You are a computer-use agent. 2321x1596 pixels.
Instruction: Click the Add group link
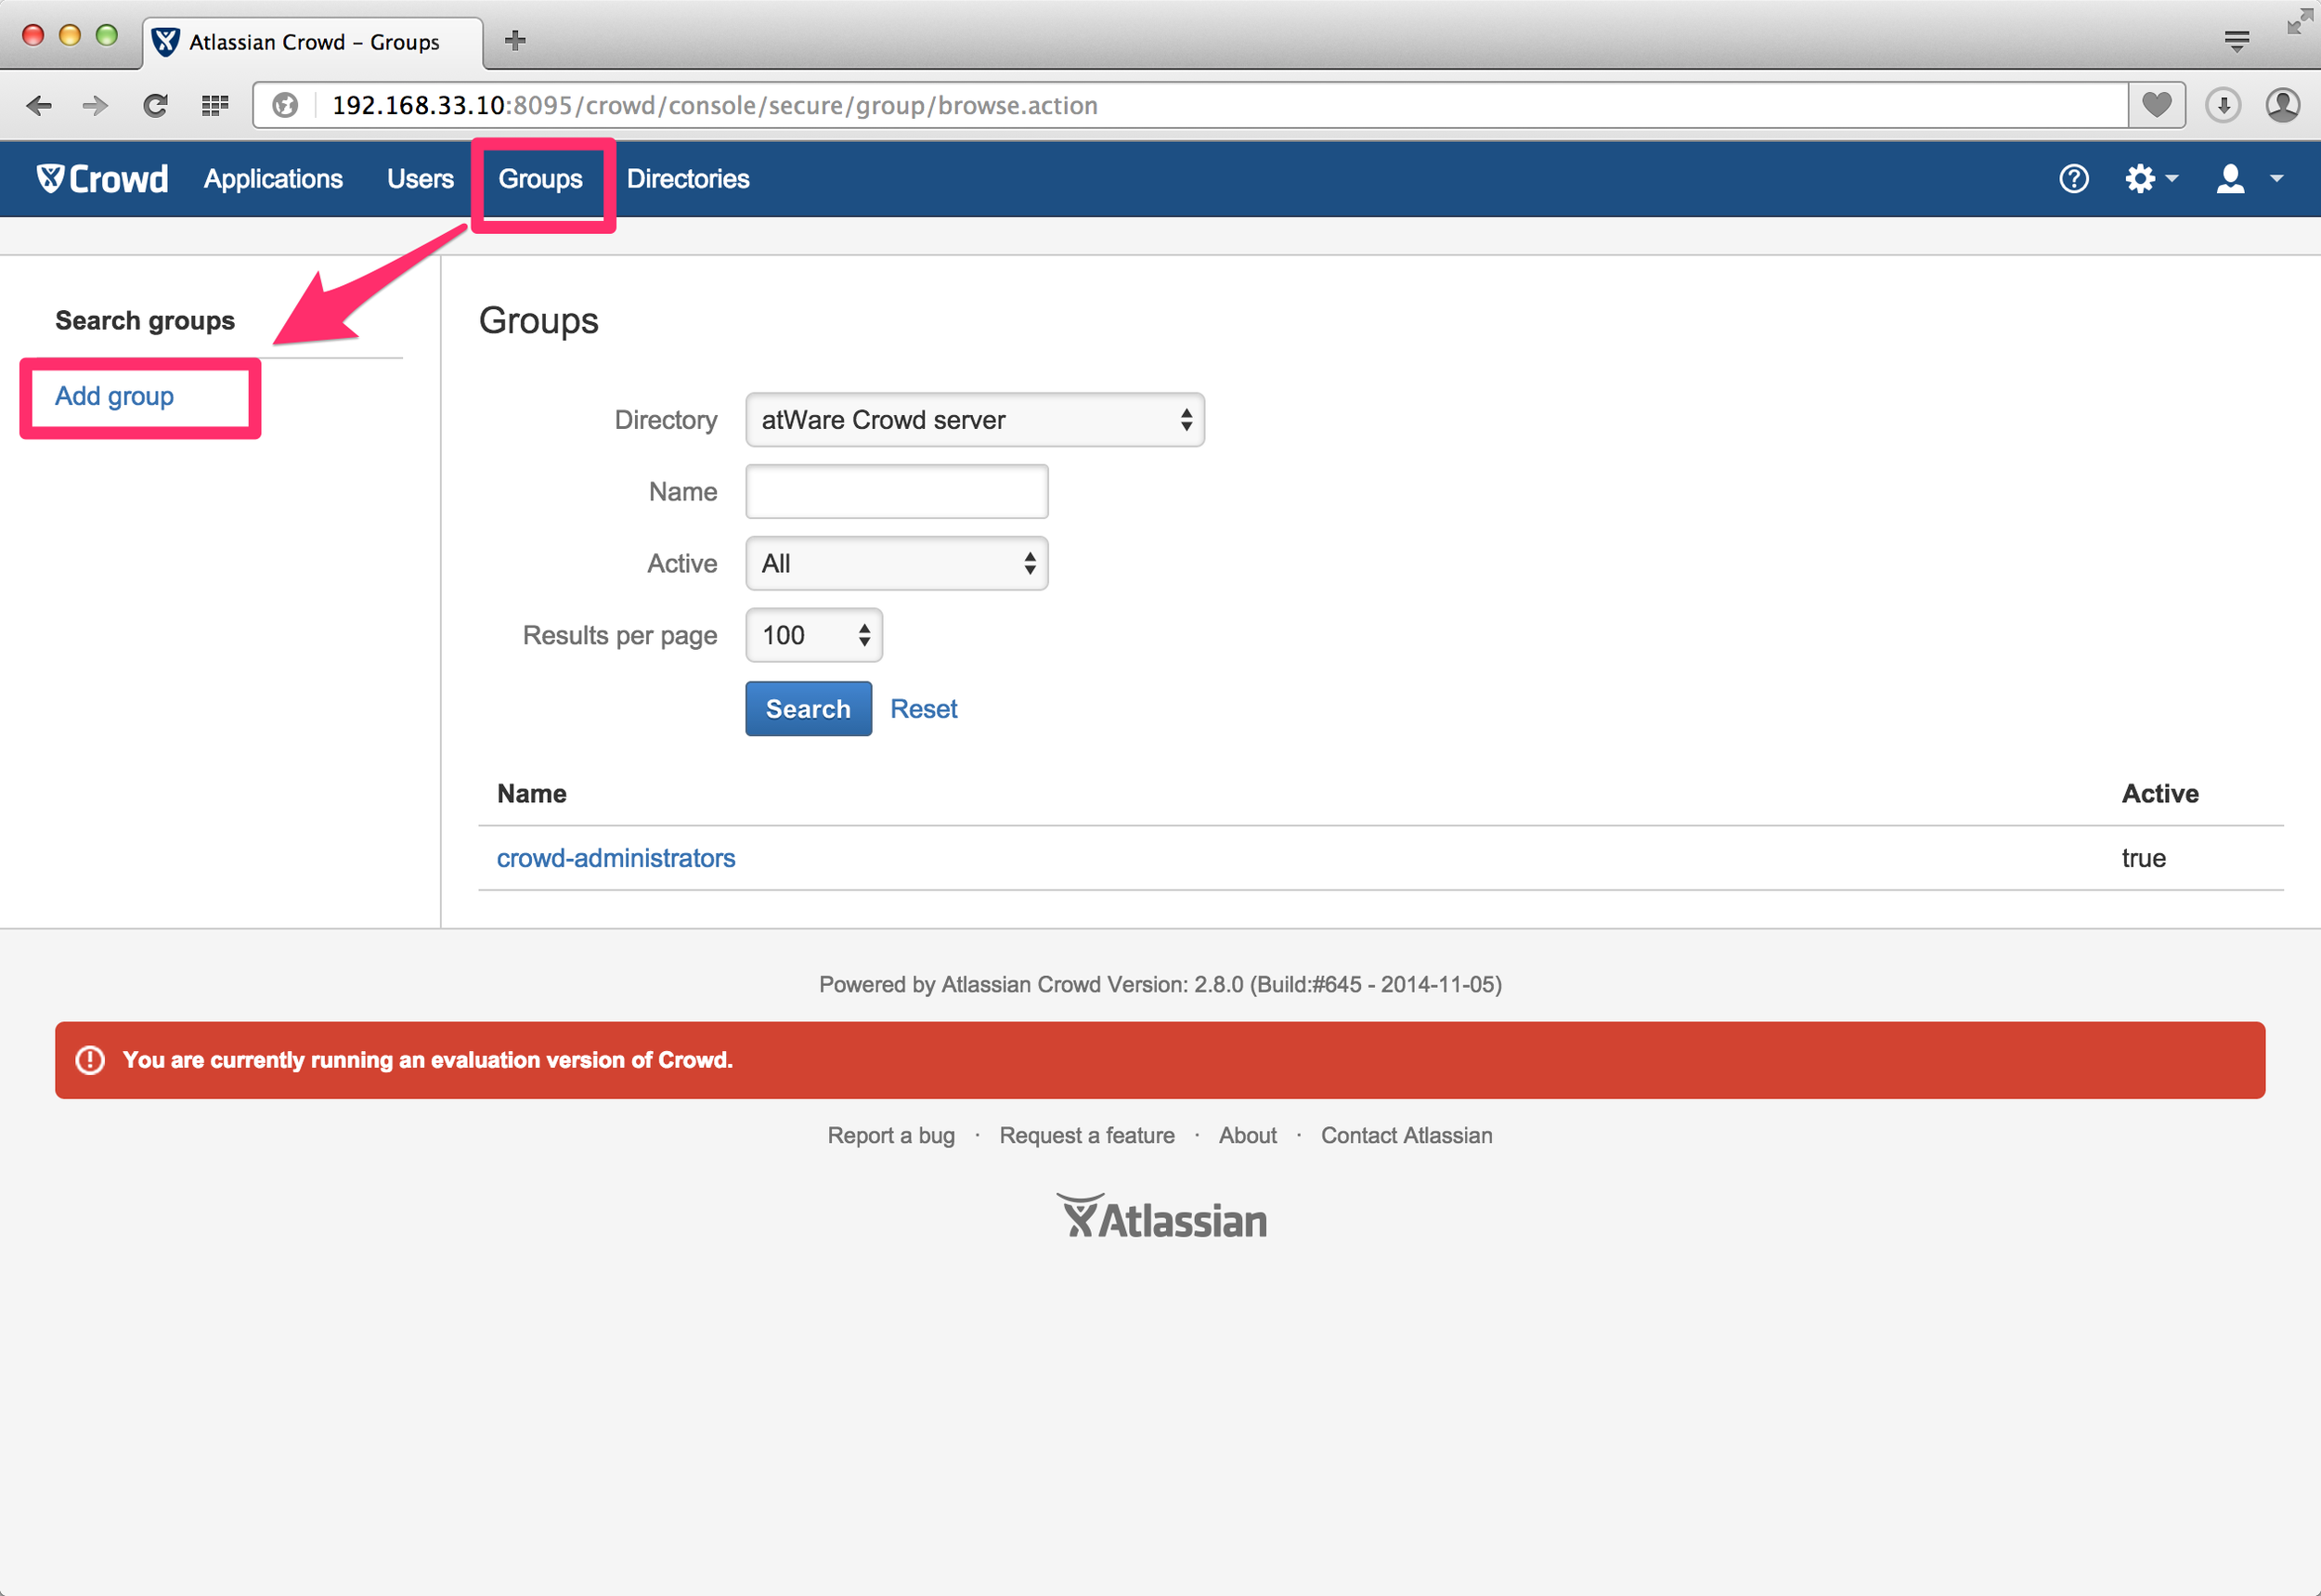pyautogui.click(x=114, y=396)
